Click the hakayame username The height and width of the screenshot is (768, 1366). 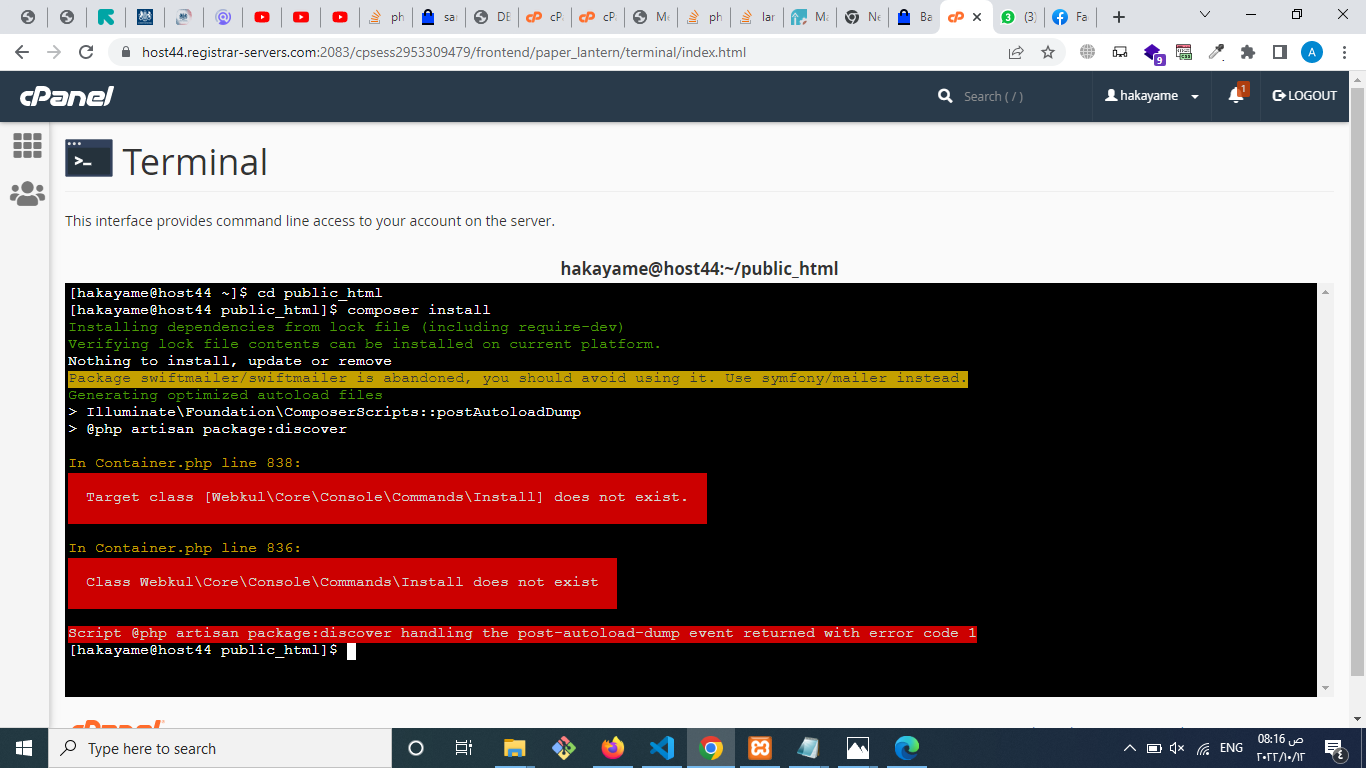click(1149, 96)
